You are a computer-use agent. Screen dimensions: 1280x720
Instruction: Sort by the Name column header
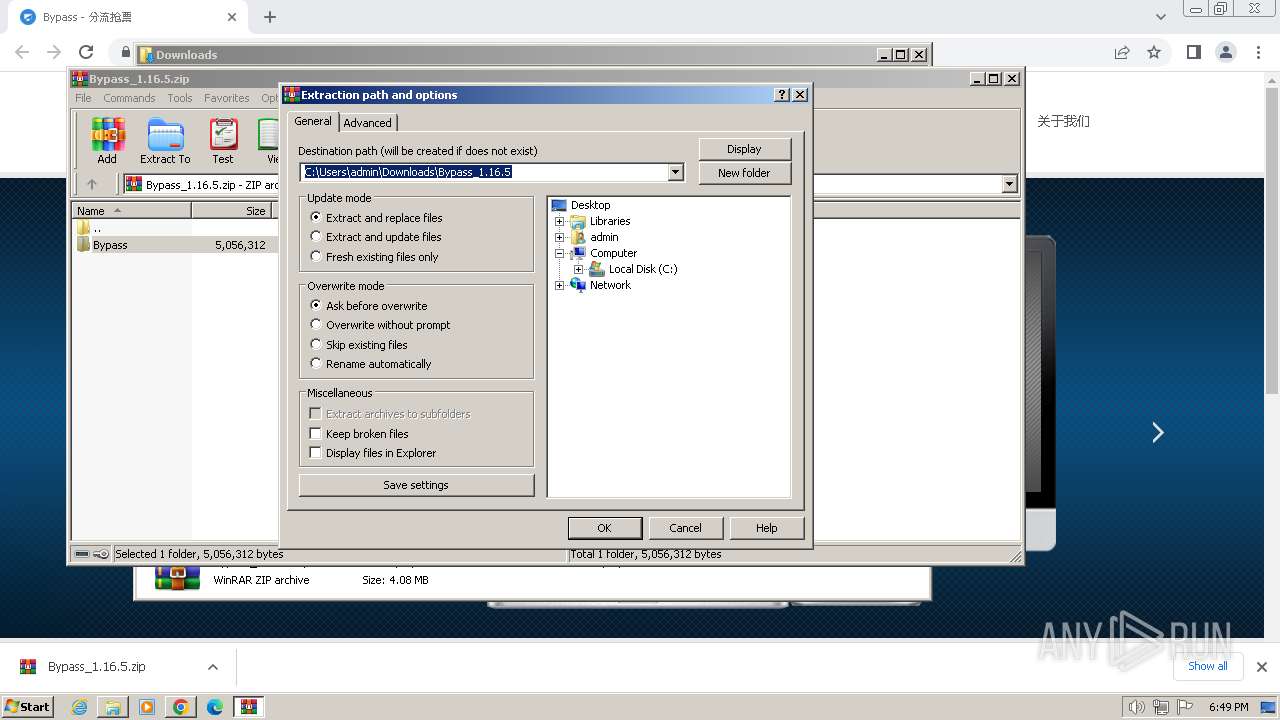pyautogui.click(x=131, y=211)
